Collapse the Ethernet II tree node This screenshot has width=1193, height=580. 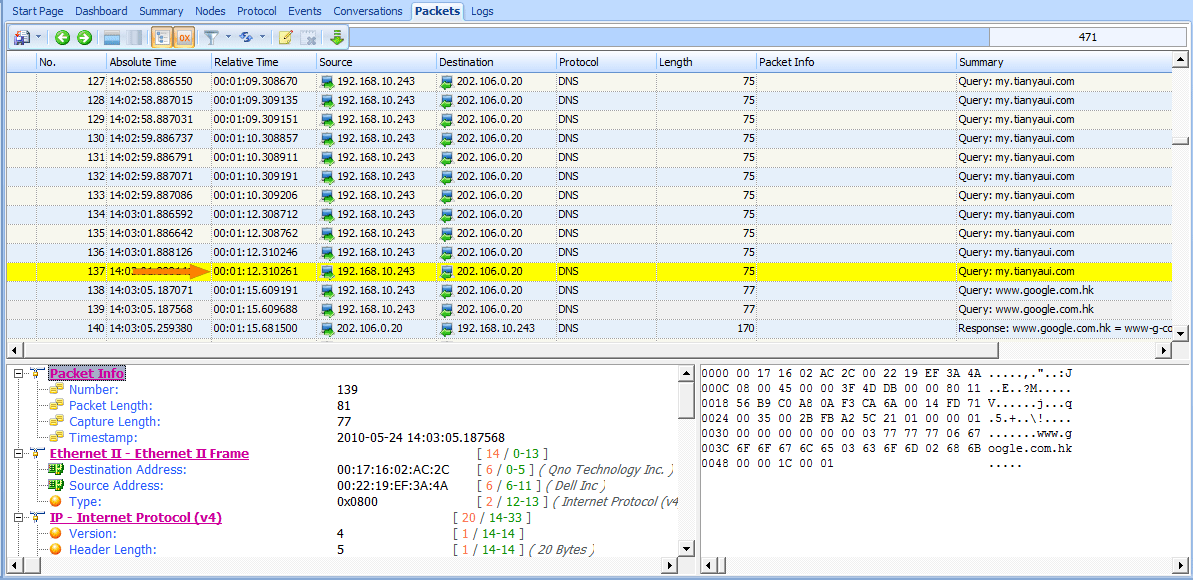(21, 454)
